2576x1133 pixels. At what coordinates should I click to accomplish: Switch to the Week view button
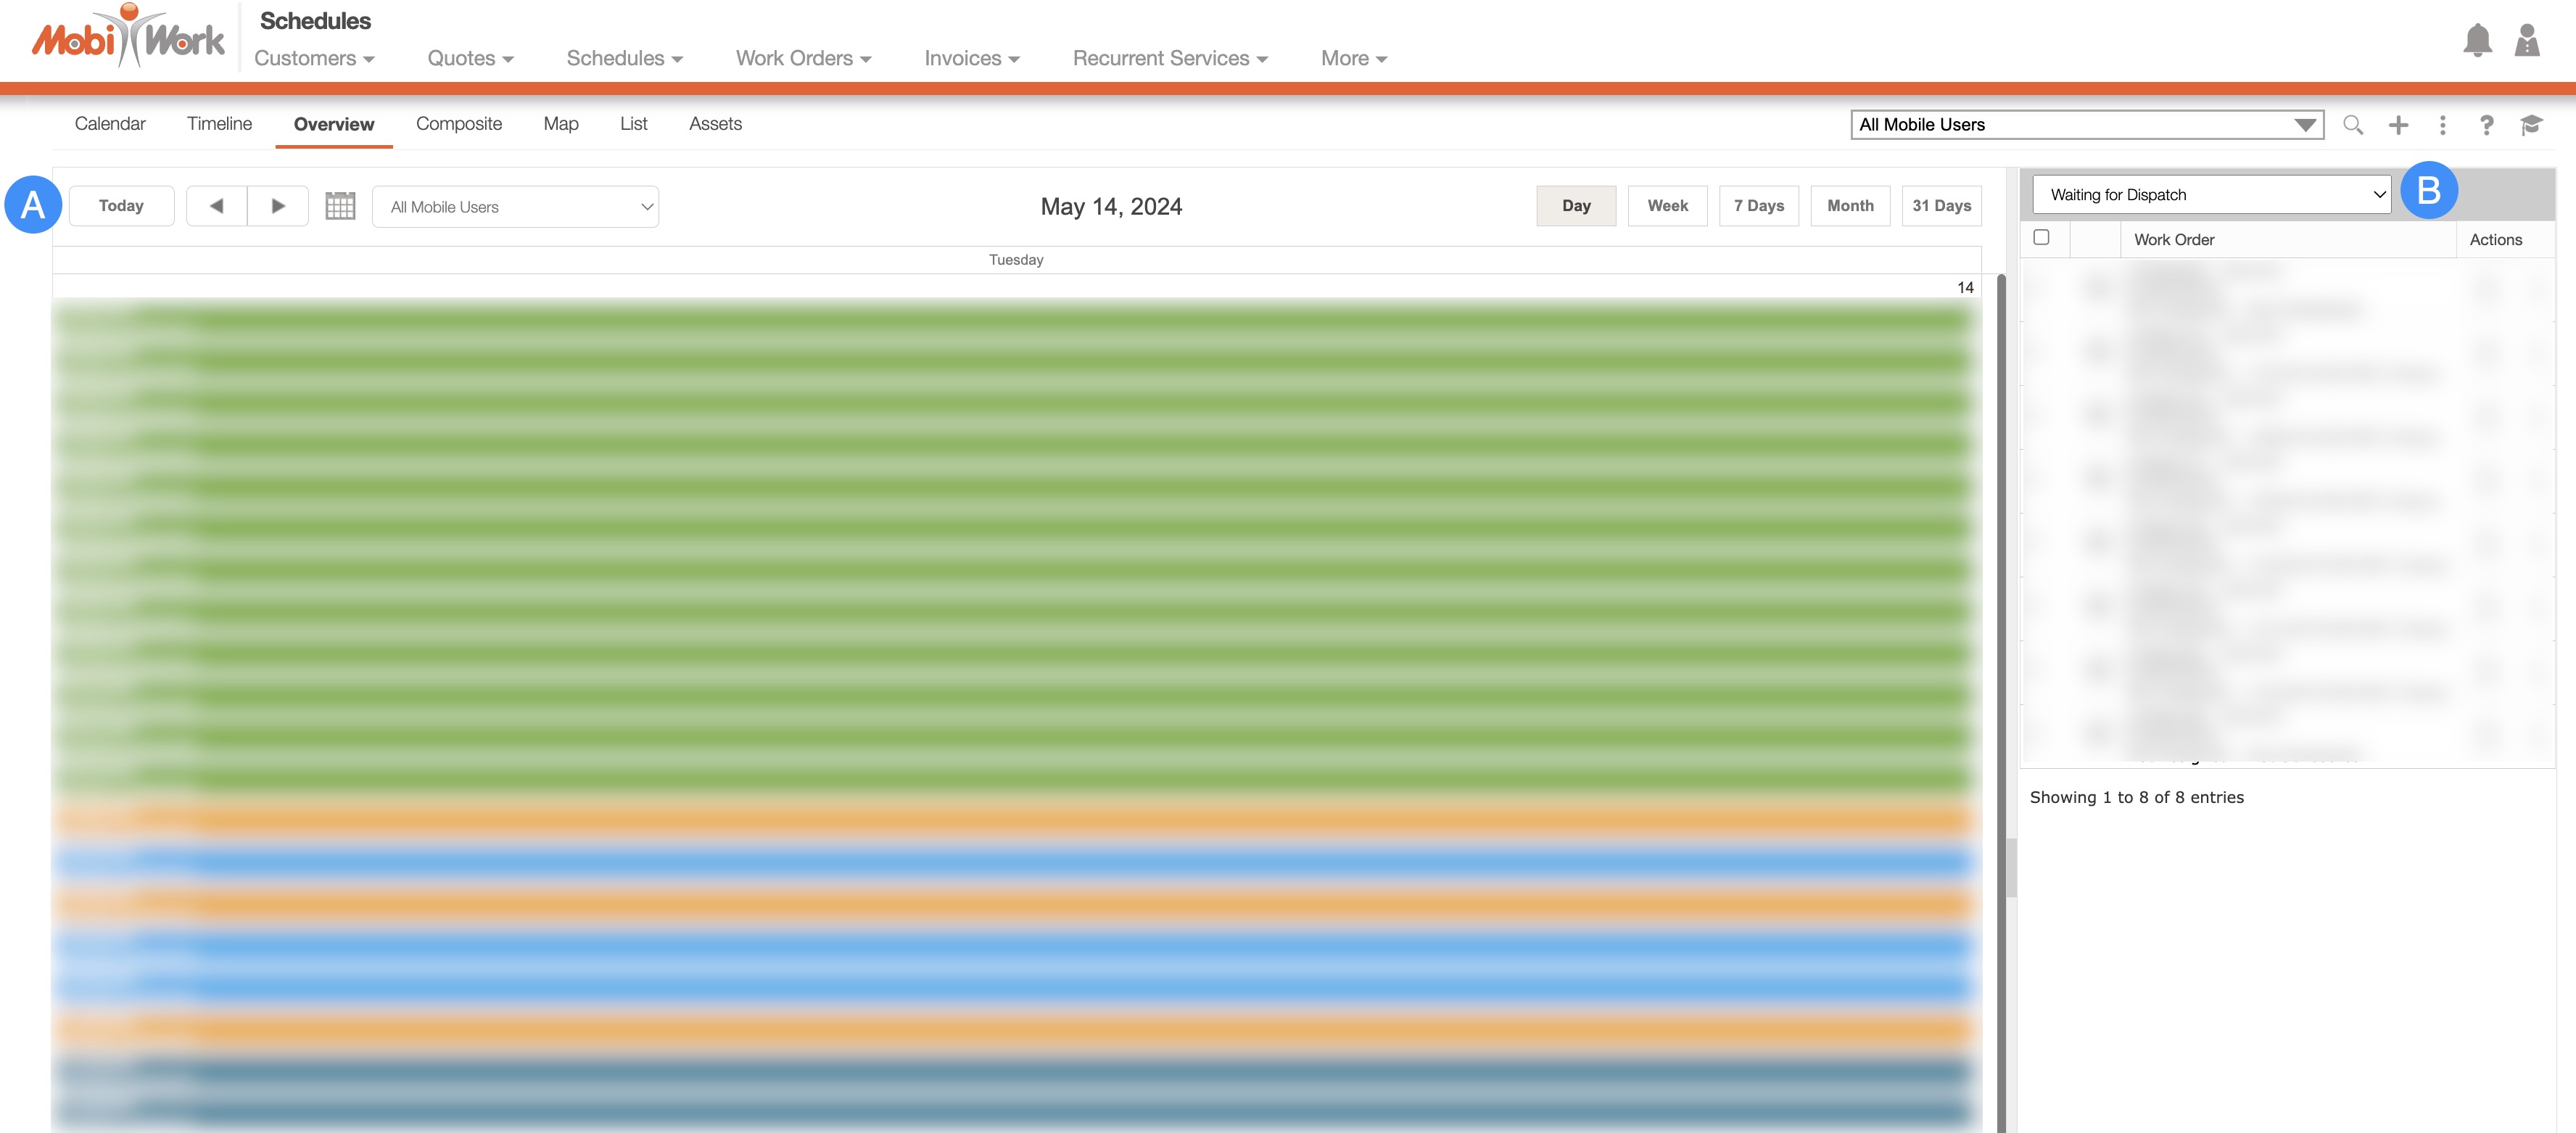[x=1667, y=206]
